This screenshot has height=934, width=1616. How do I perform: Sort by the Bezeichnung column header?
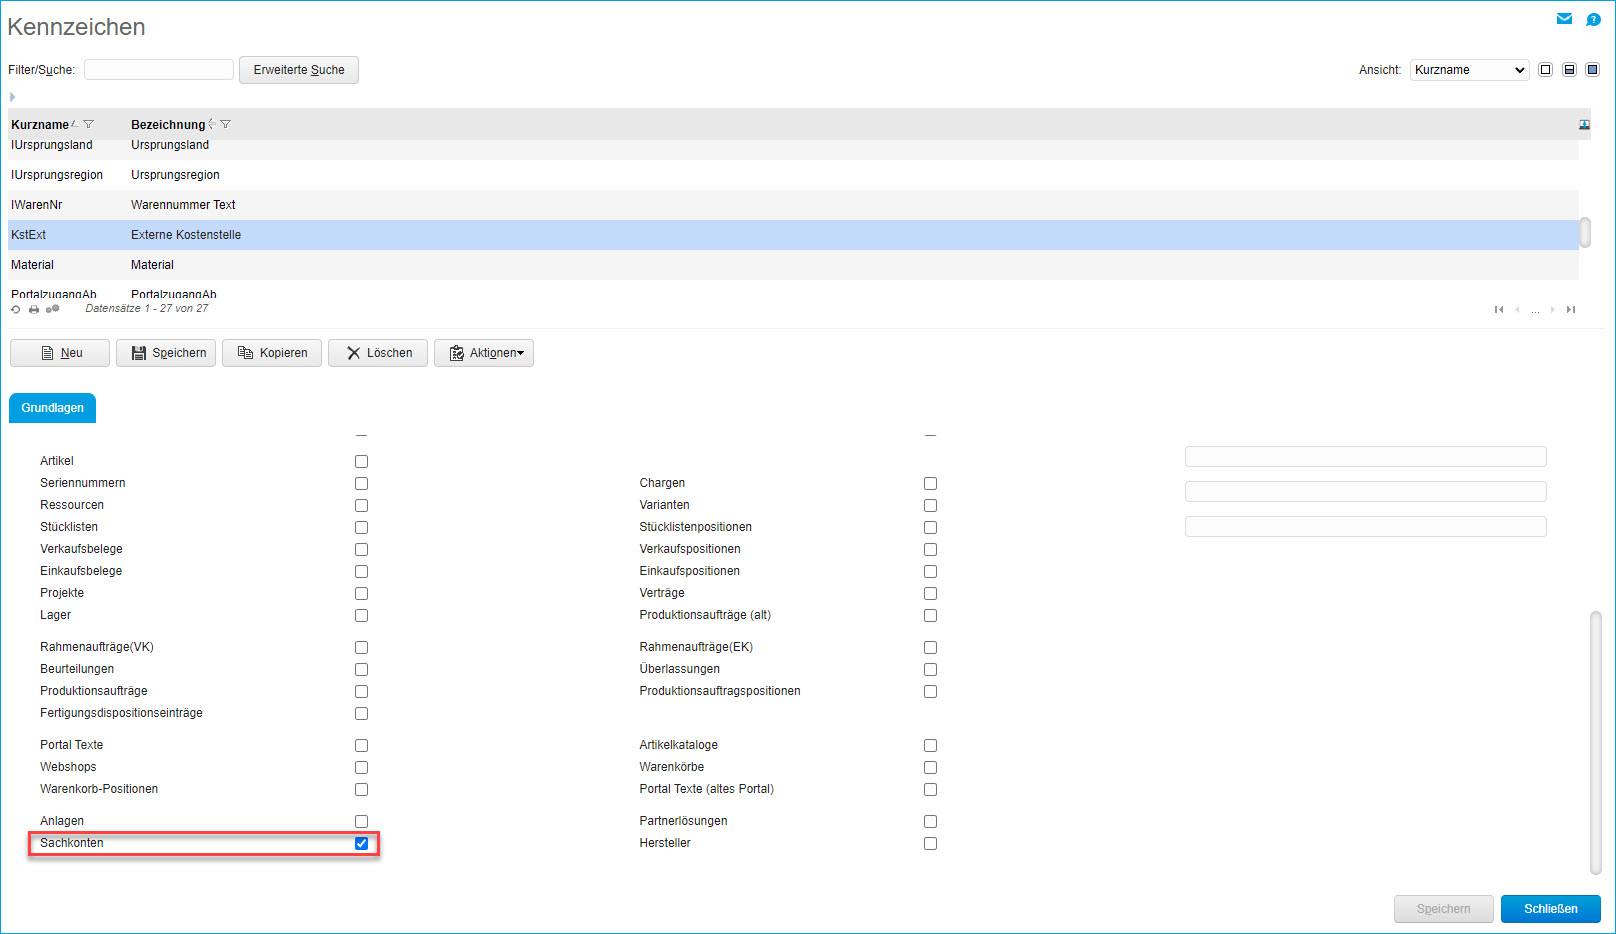click(168, 125)
